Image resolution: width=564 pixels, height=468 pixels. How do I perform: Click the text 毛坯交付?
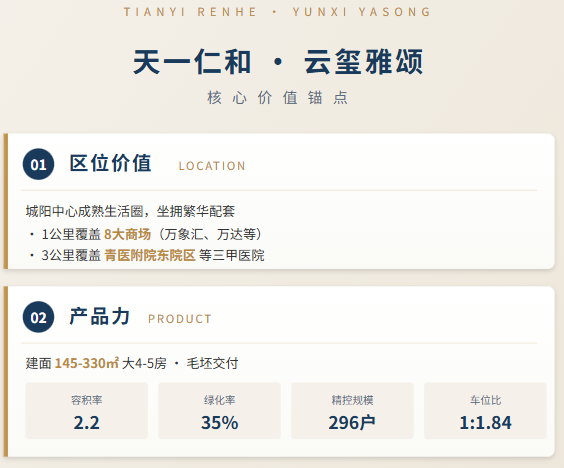[212, 363]
